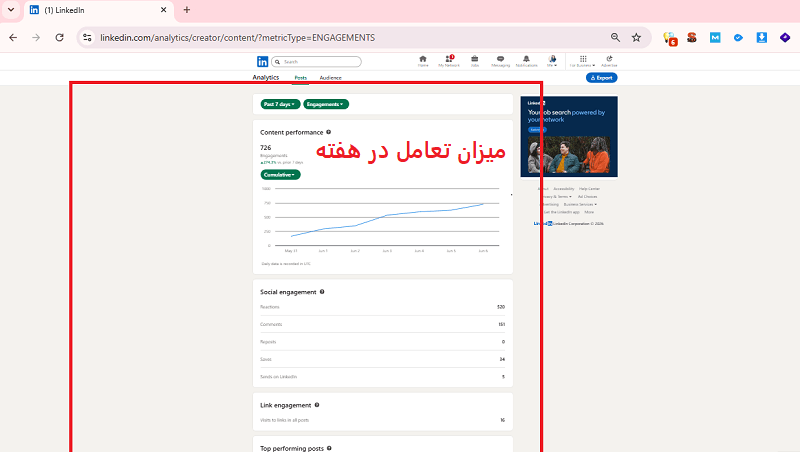
Task: Open the Help Center footer link
Action: (589, 189)
